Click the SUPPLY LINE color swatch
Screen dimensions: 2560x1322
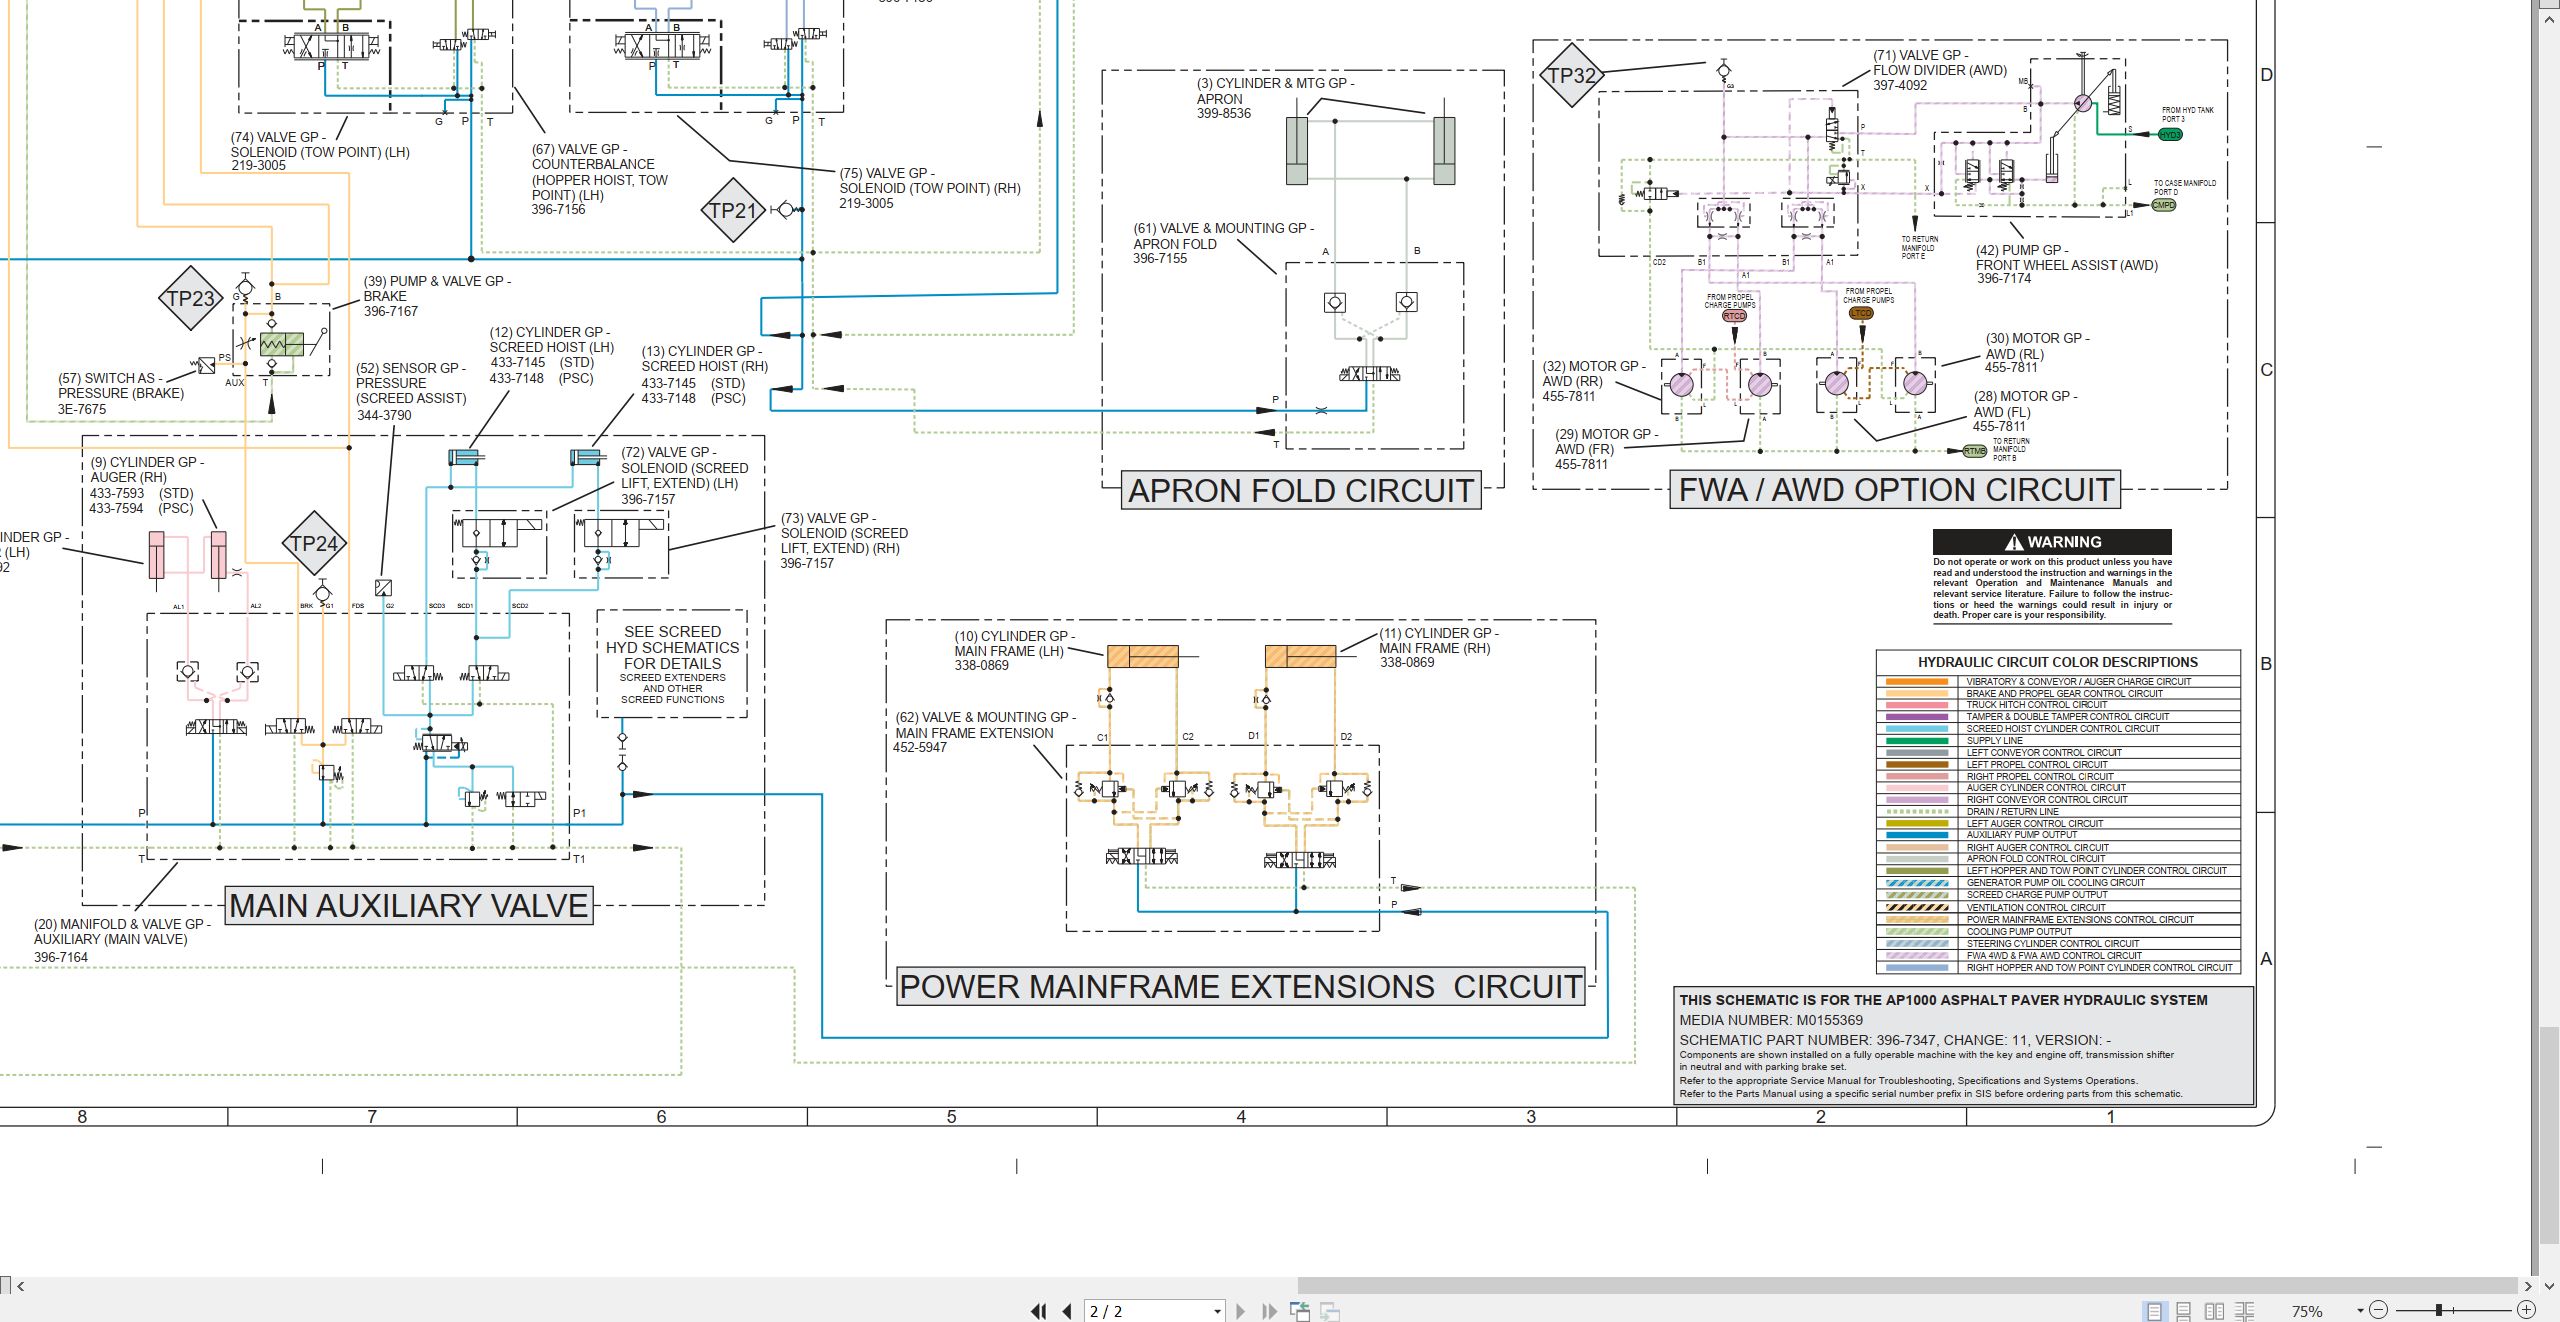click(x=1917, y=740)
